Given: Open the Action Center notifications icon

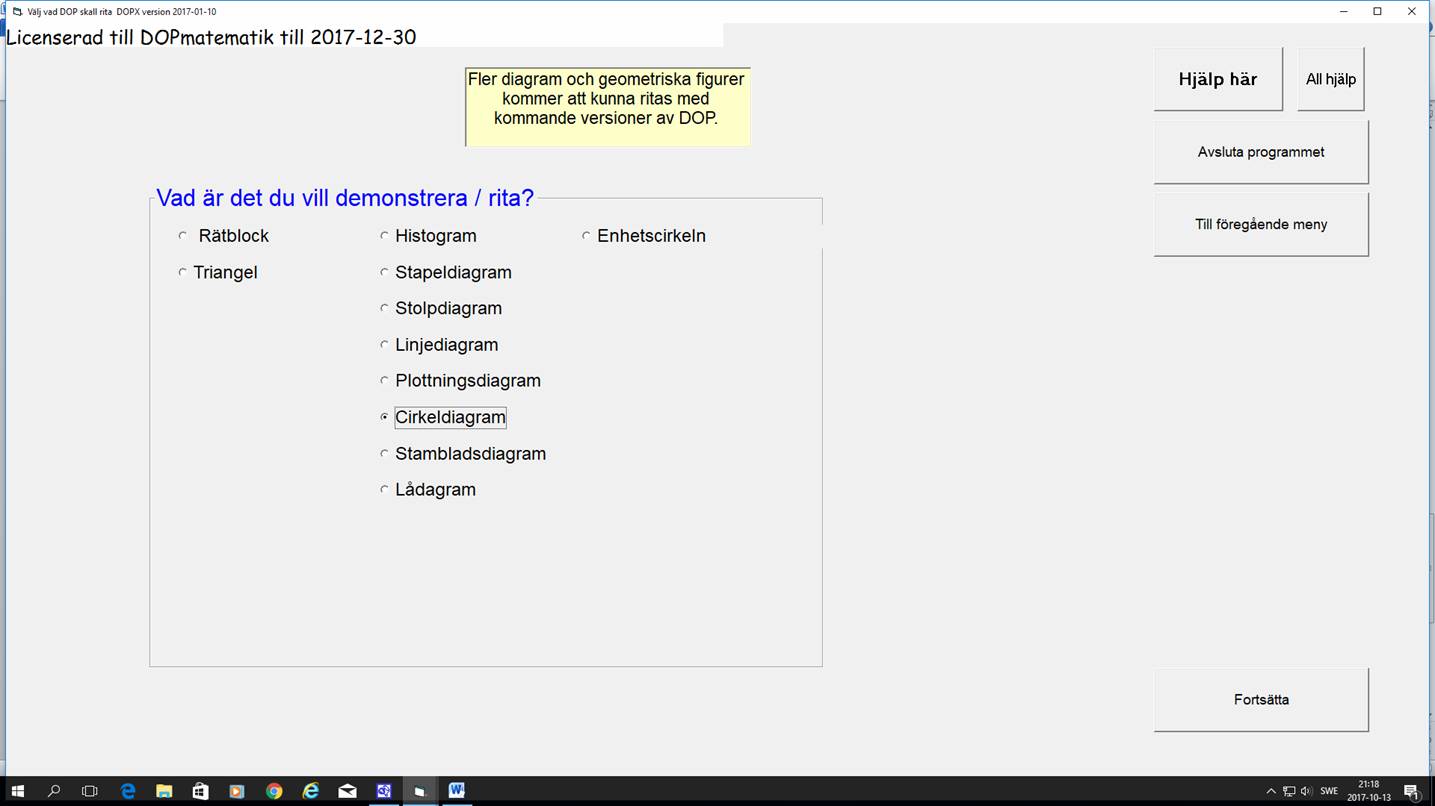Looking at the screenshot, I should tap(1411, 791).
